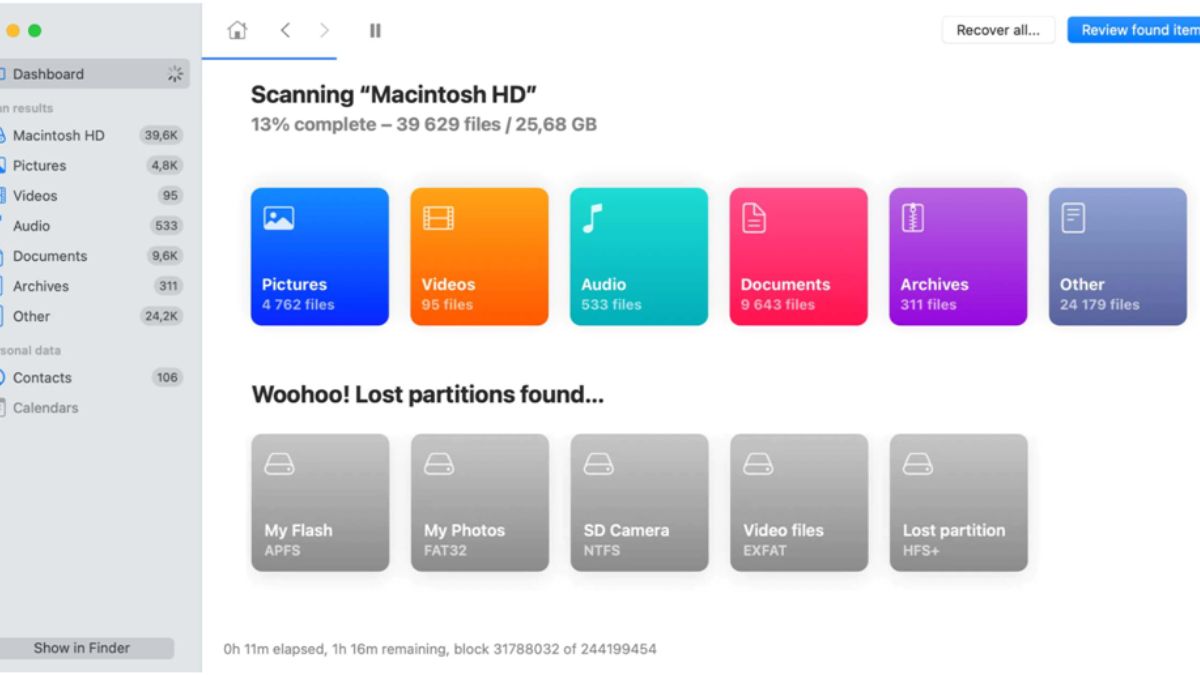Pause the ongoing scan
The image size is (1200, 675).
click(374, 30)
